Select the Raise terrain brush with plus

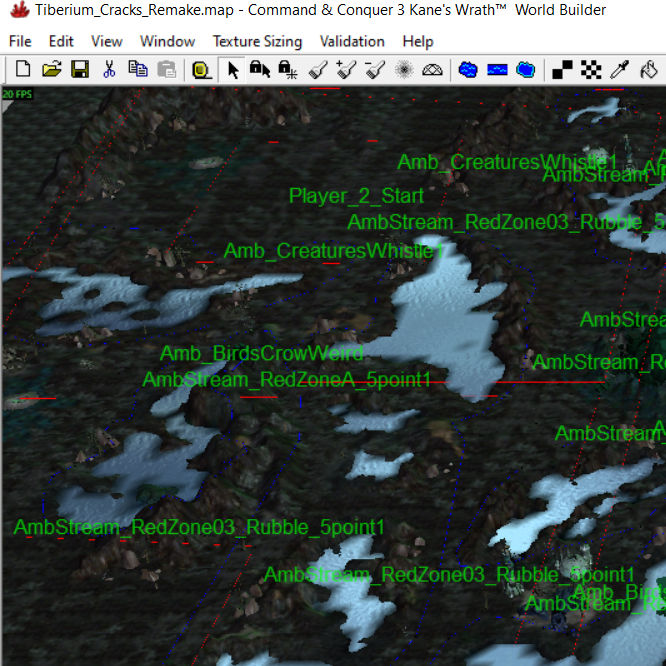(346, 69)
